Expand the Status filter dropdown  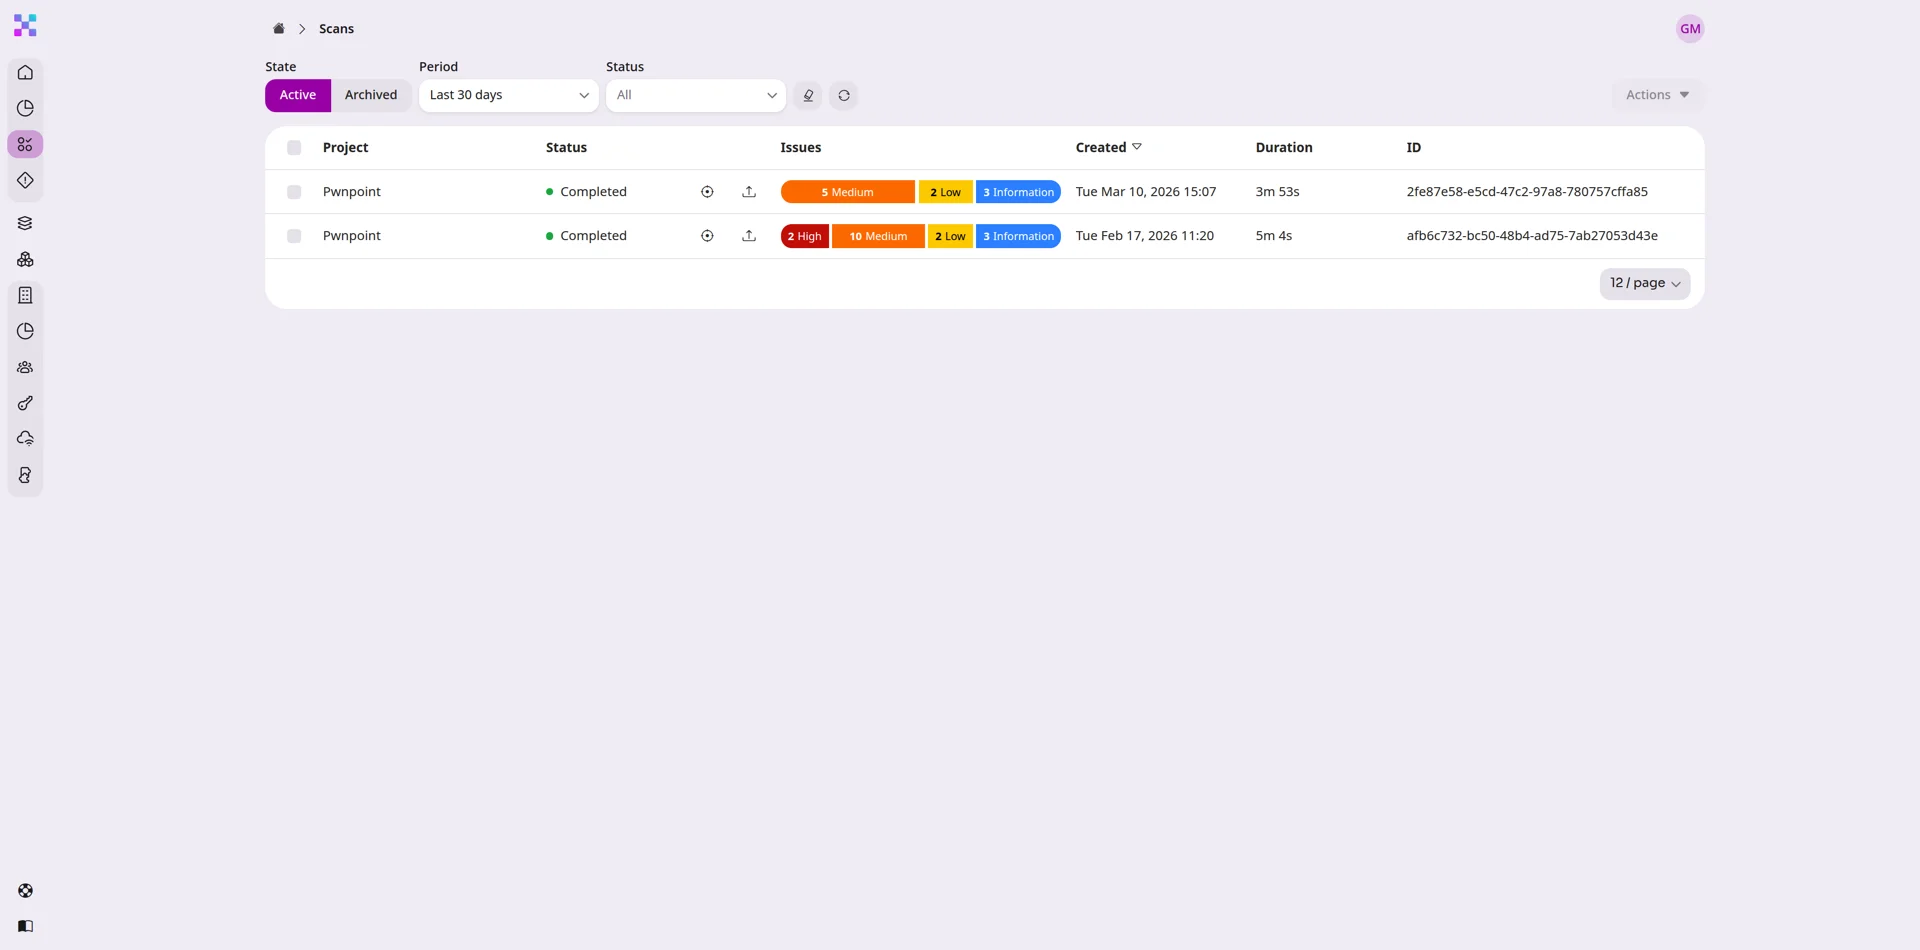tap(695, 96)
